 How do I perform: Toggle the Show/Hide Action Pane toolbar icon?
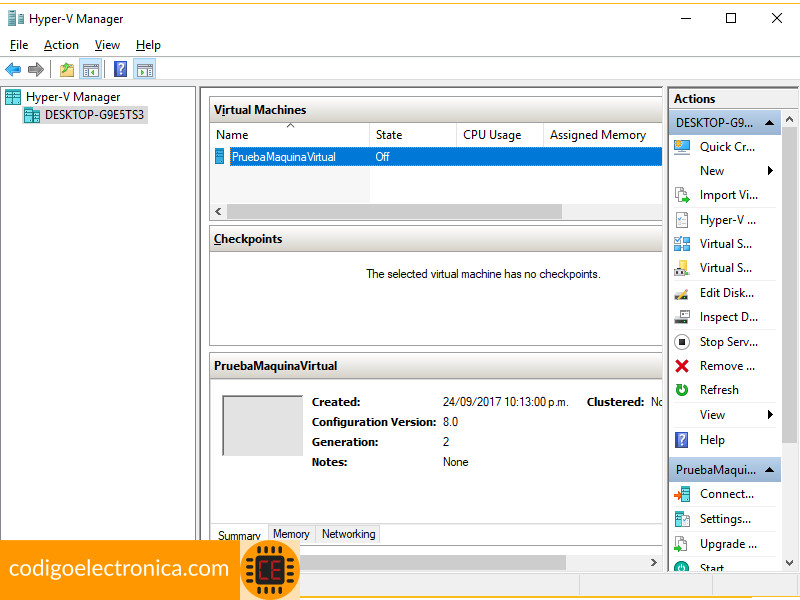click(x=145, y=69)
